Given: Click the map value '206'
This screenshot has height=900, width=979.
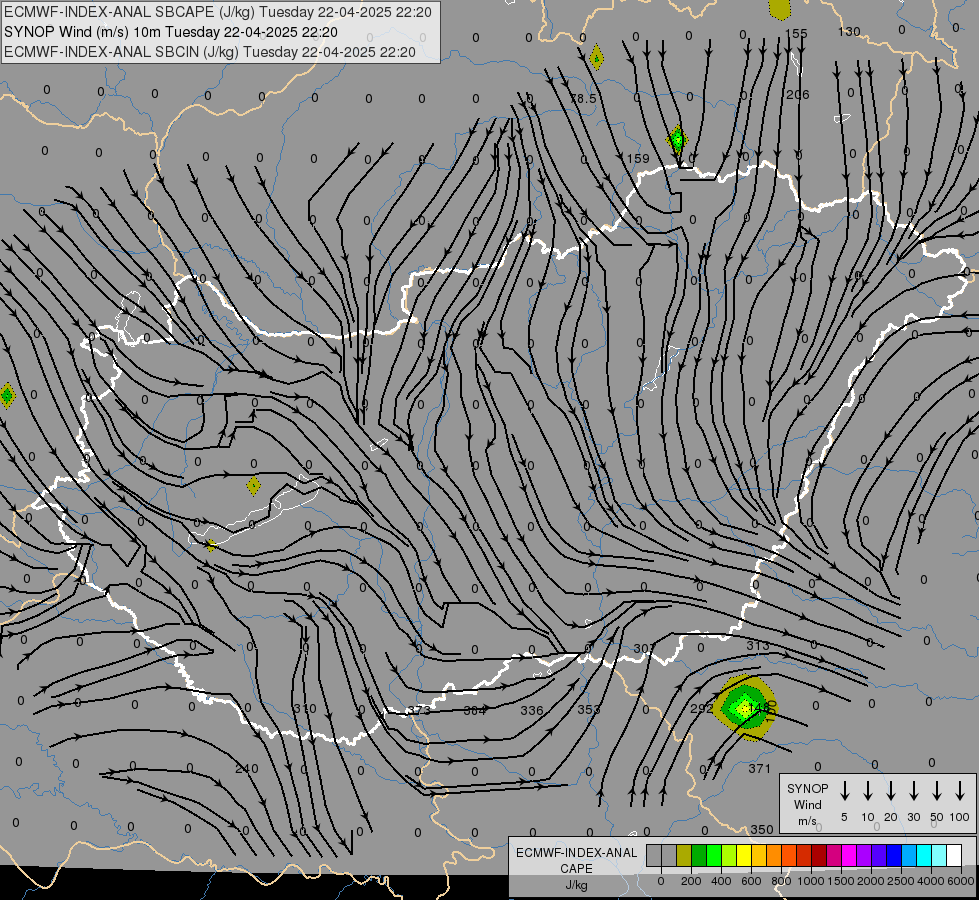Looking at the screenshot, I should 797,94.
